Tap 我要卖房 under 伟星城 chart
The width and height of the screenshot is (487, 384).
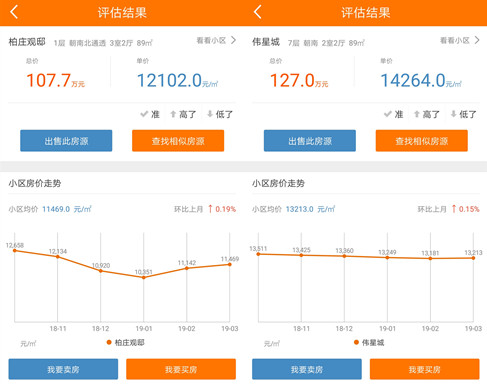307,369
